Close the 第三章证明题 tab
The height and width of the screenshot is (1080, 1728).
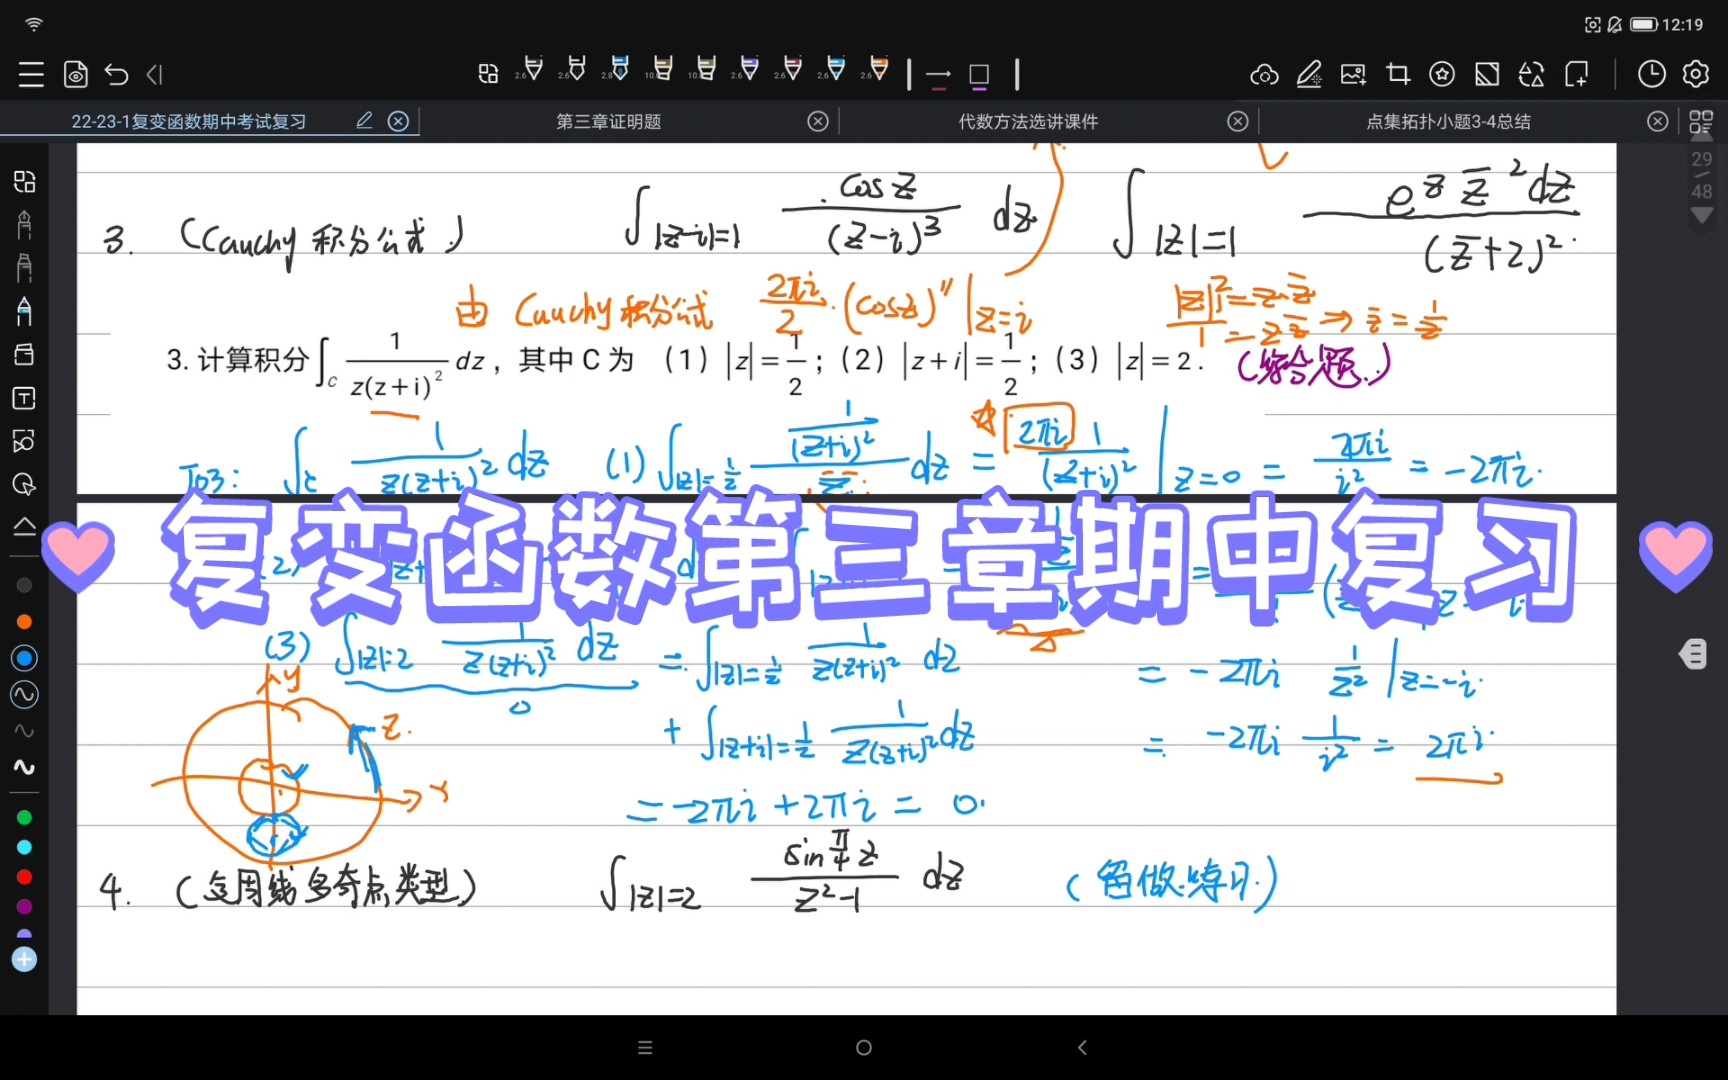pos(818,121)
